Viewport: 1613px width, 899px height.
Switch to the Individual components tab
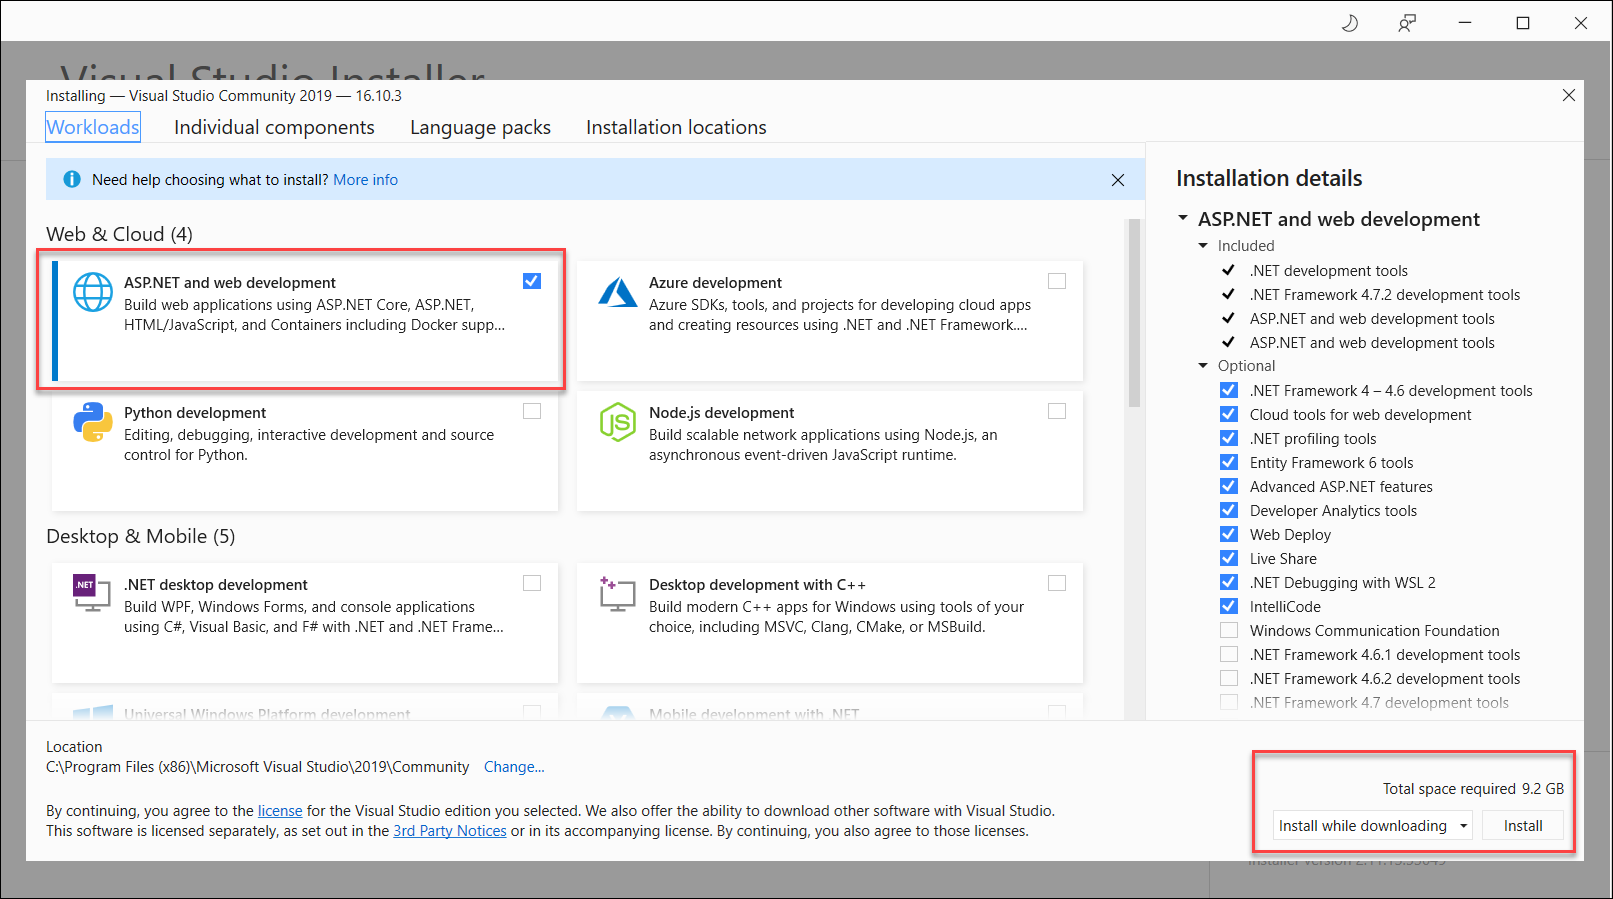(274, 127)
